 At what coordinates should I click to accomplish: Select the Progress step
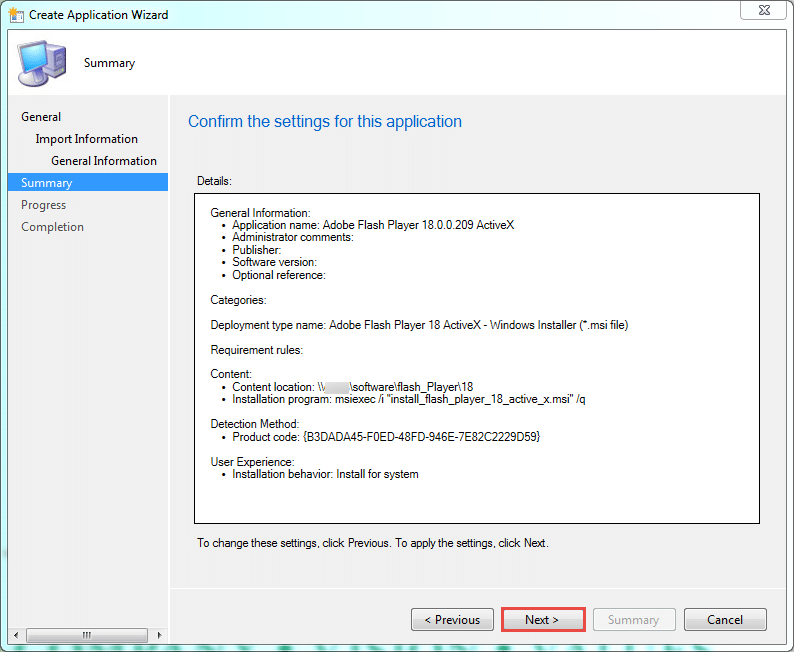click(x=44, y=205)
